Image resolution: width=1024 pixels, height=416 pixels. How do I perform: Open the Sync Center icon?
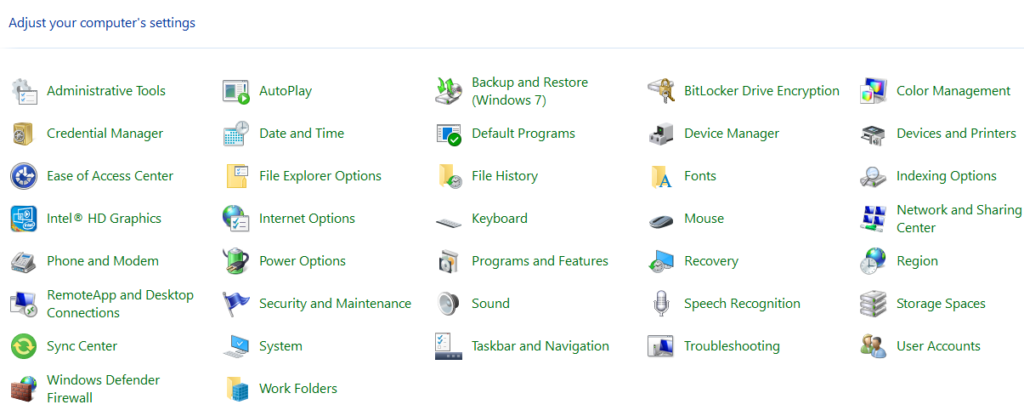coord(24,346)
